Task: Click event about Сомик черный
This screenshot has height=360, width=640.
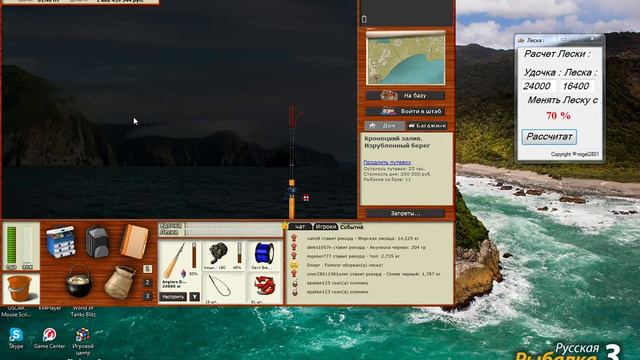Action: tap(373, 274)
